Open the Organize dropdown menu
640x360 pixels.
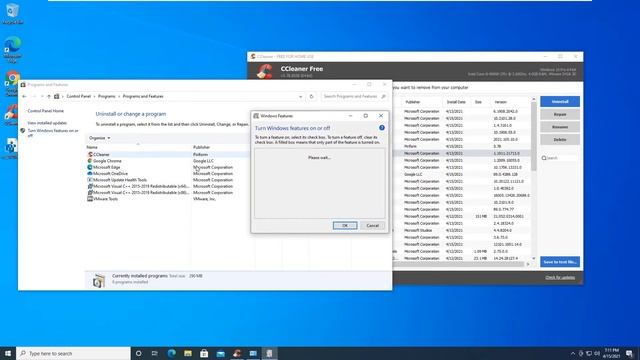99,138
